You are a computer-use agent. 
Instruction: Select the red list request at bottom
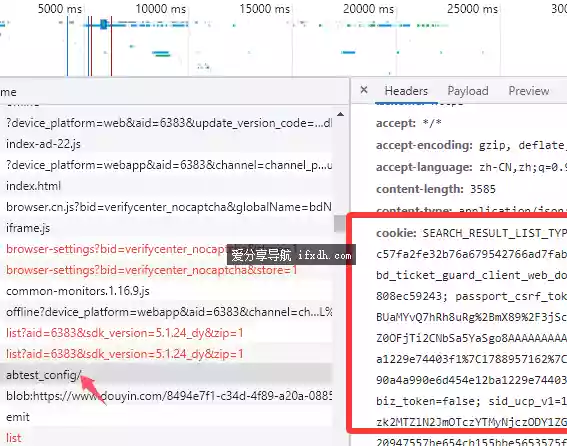coord(166,438)
